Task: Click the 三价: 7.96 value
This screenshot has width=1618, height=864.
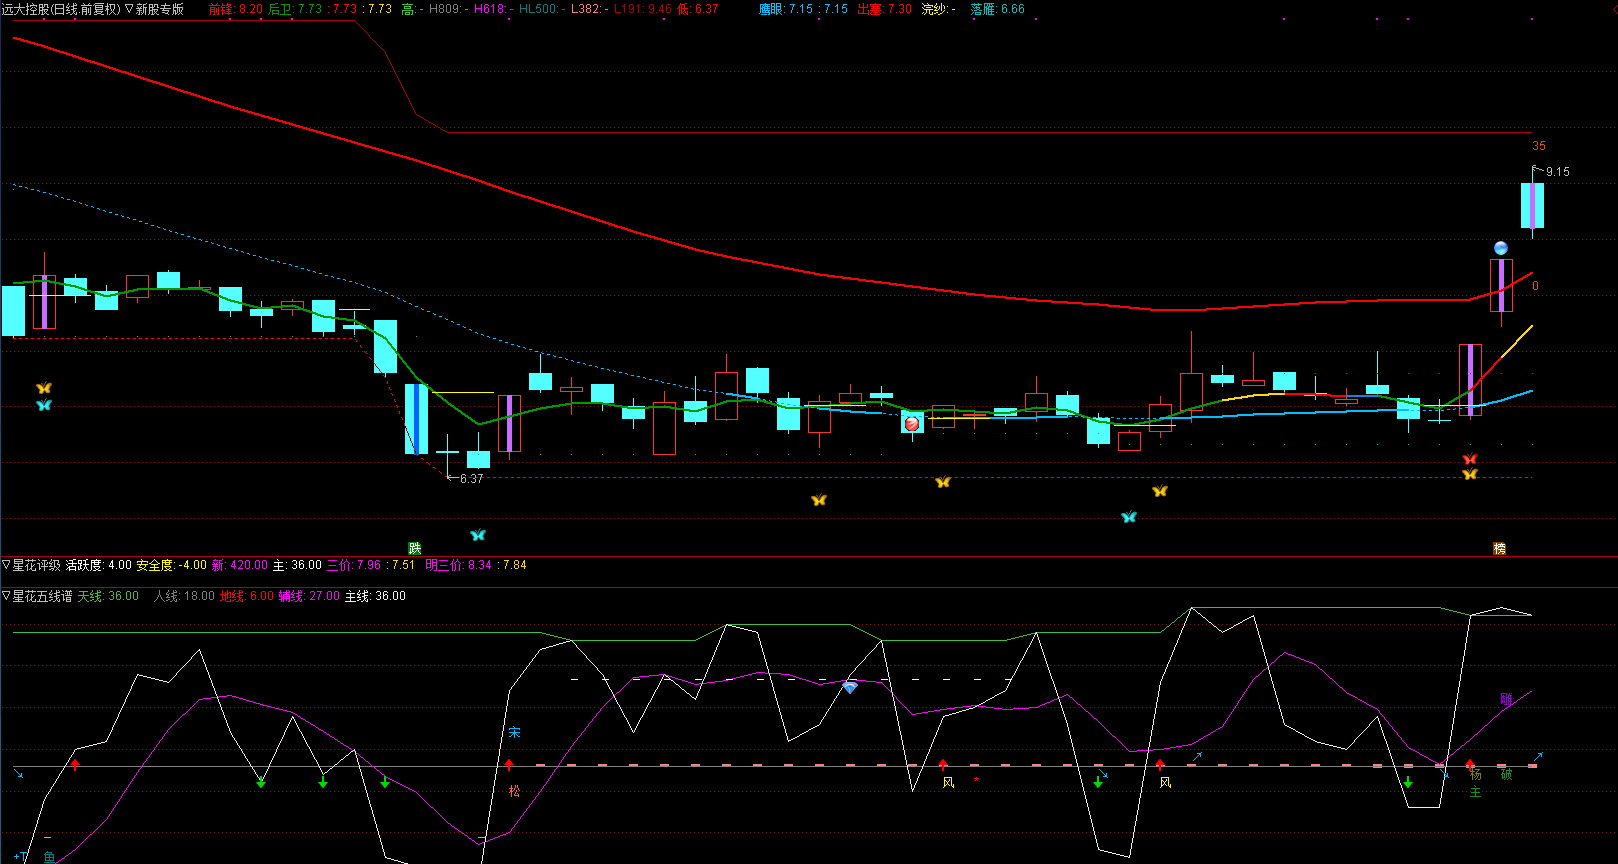Action: (354, 565)
